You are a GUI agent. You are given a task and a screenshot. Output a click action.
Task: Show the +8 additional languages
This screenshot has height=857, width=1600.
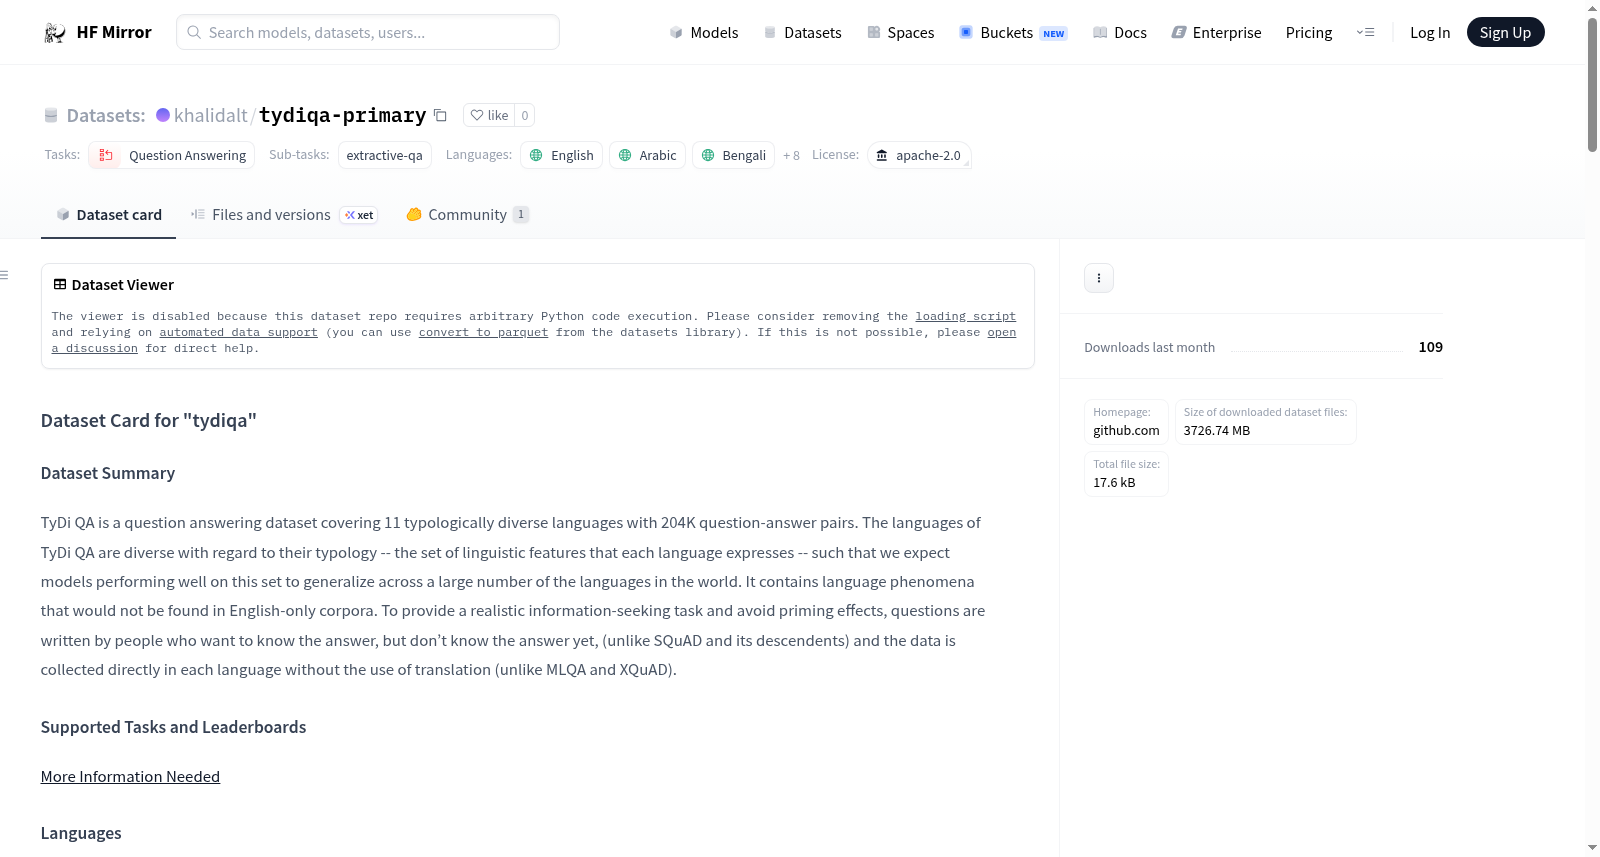(x=791, y=156)
